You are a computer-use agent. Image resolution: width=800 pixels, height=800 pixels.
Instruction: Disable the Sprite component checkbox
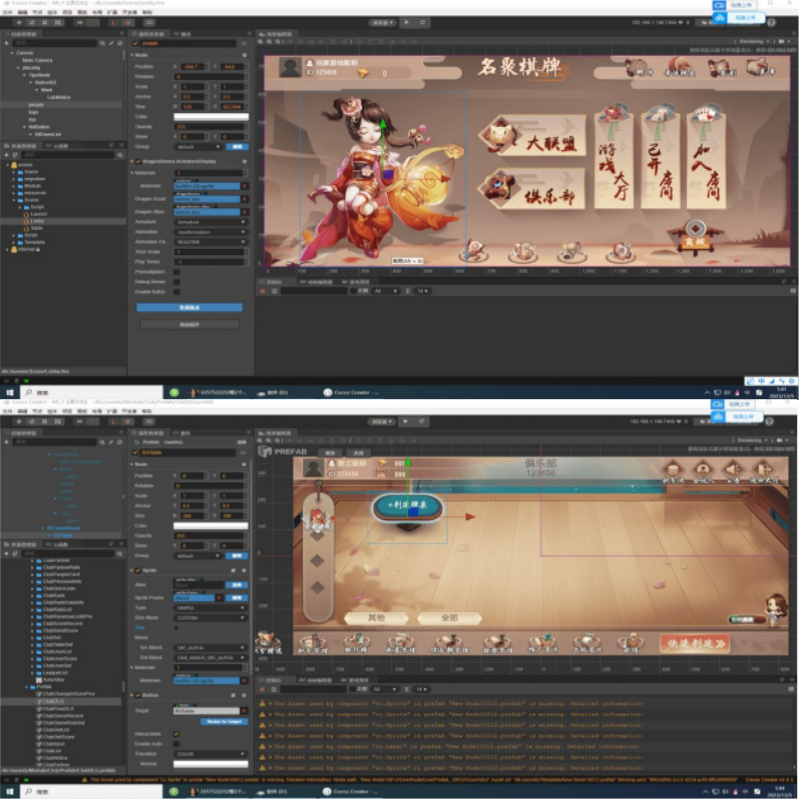pyautogui.click(x=138, y=570)
